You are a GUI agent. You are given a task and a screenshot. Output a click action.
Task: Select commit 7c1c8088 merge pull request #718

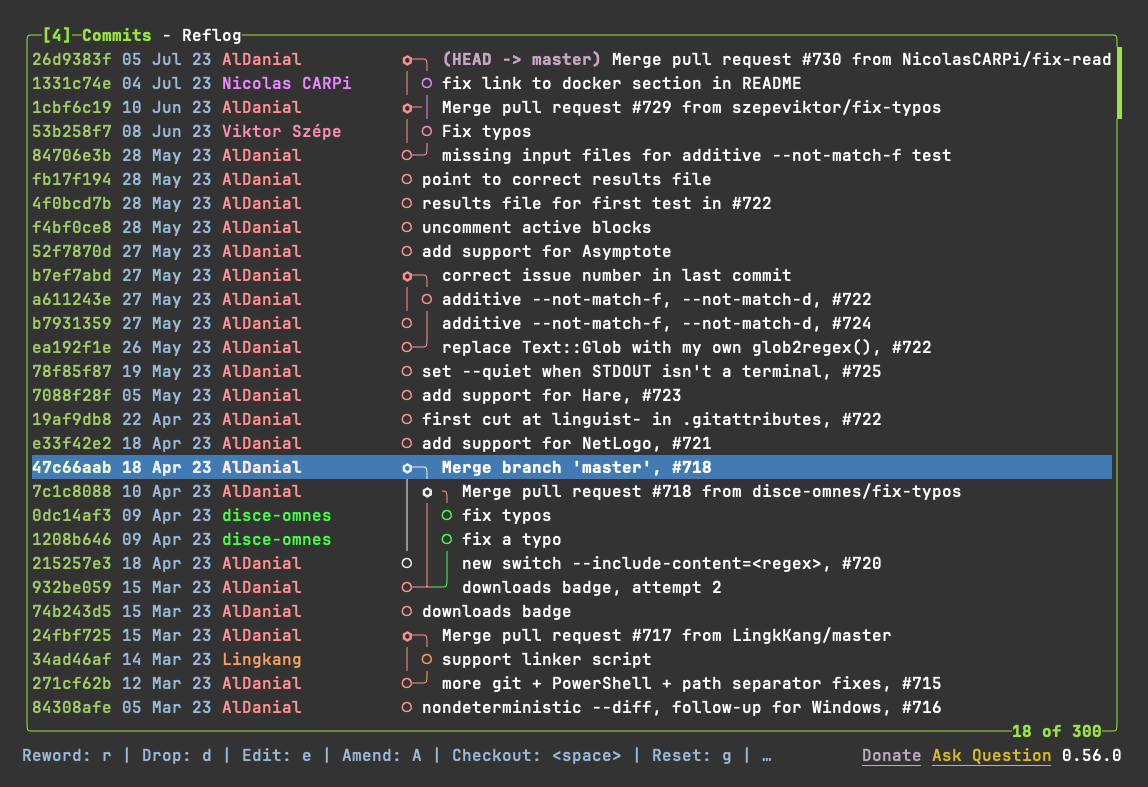pyautogui.click(x=572, y=492)
